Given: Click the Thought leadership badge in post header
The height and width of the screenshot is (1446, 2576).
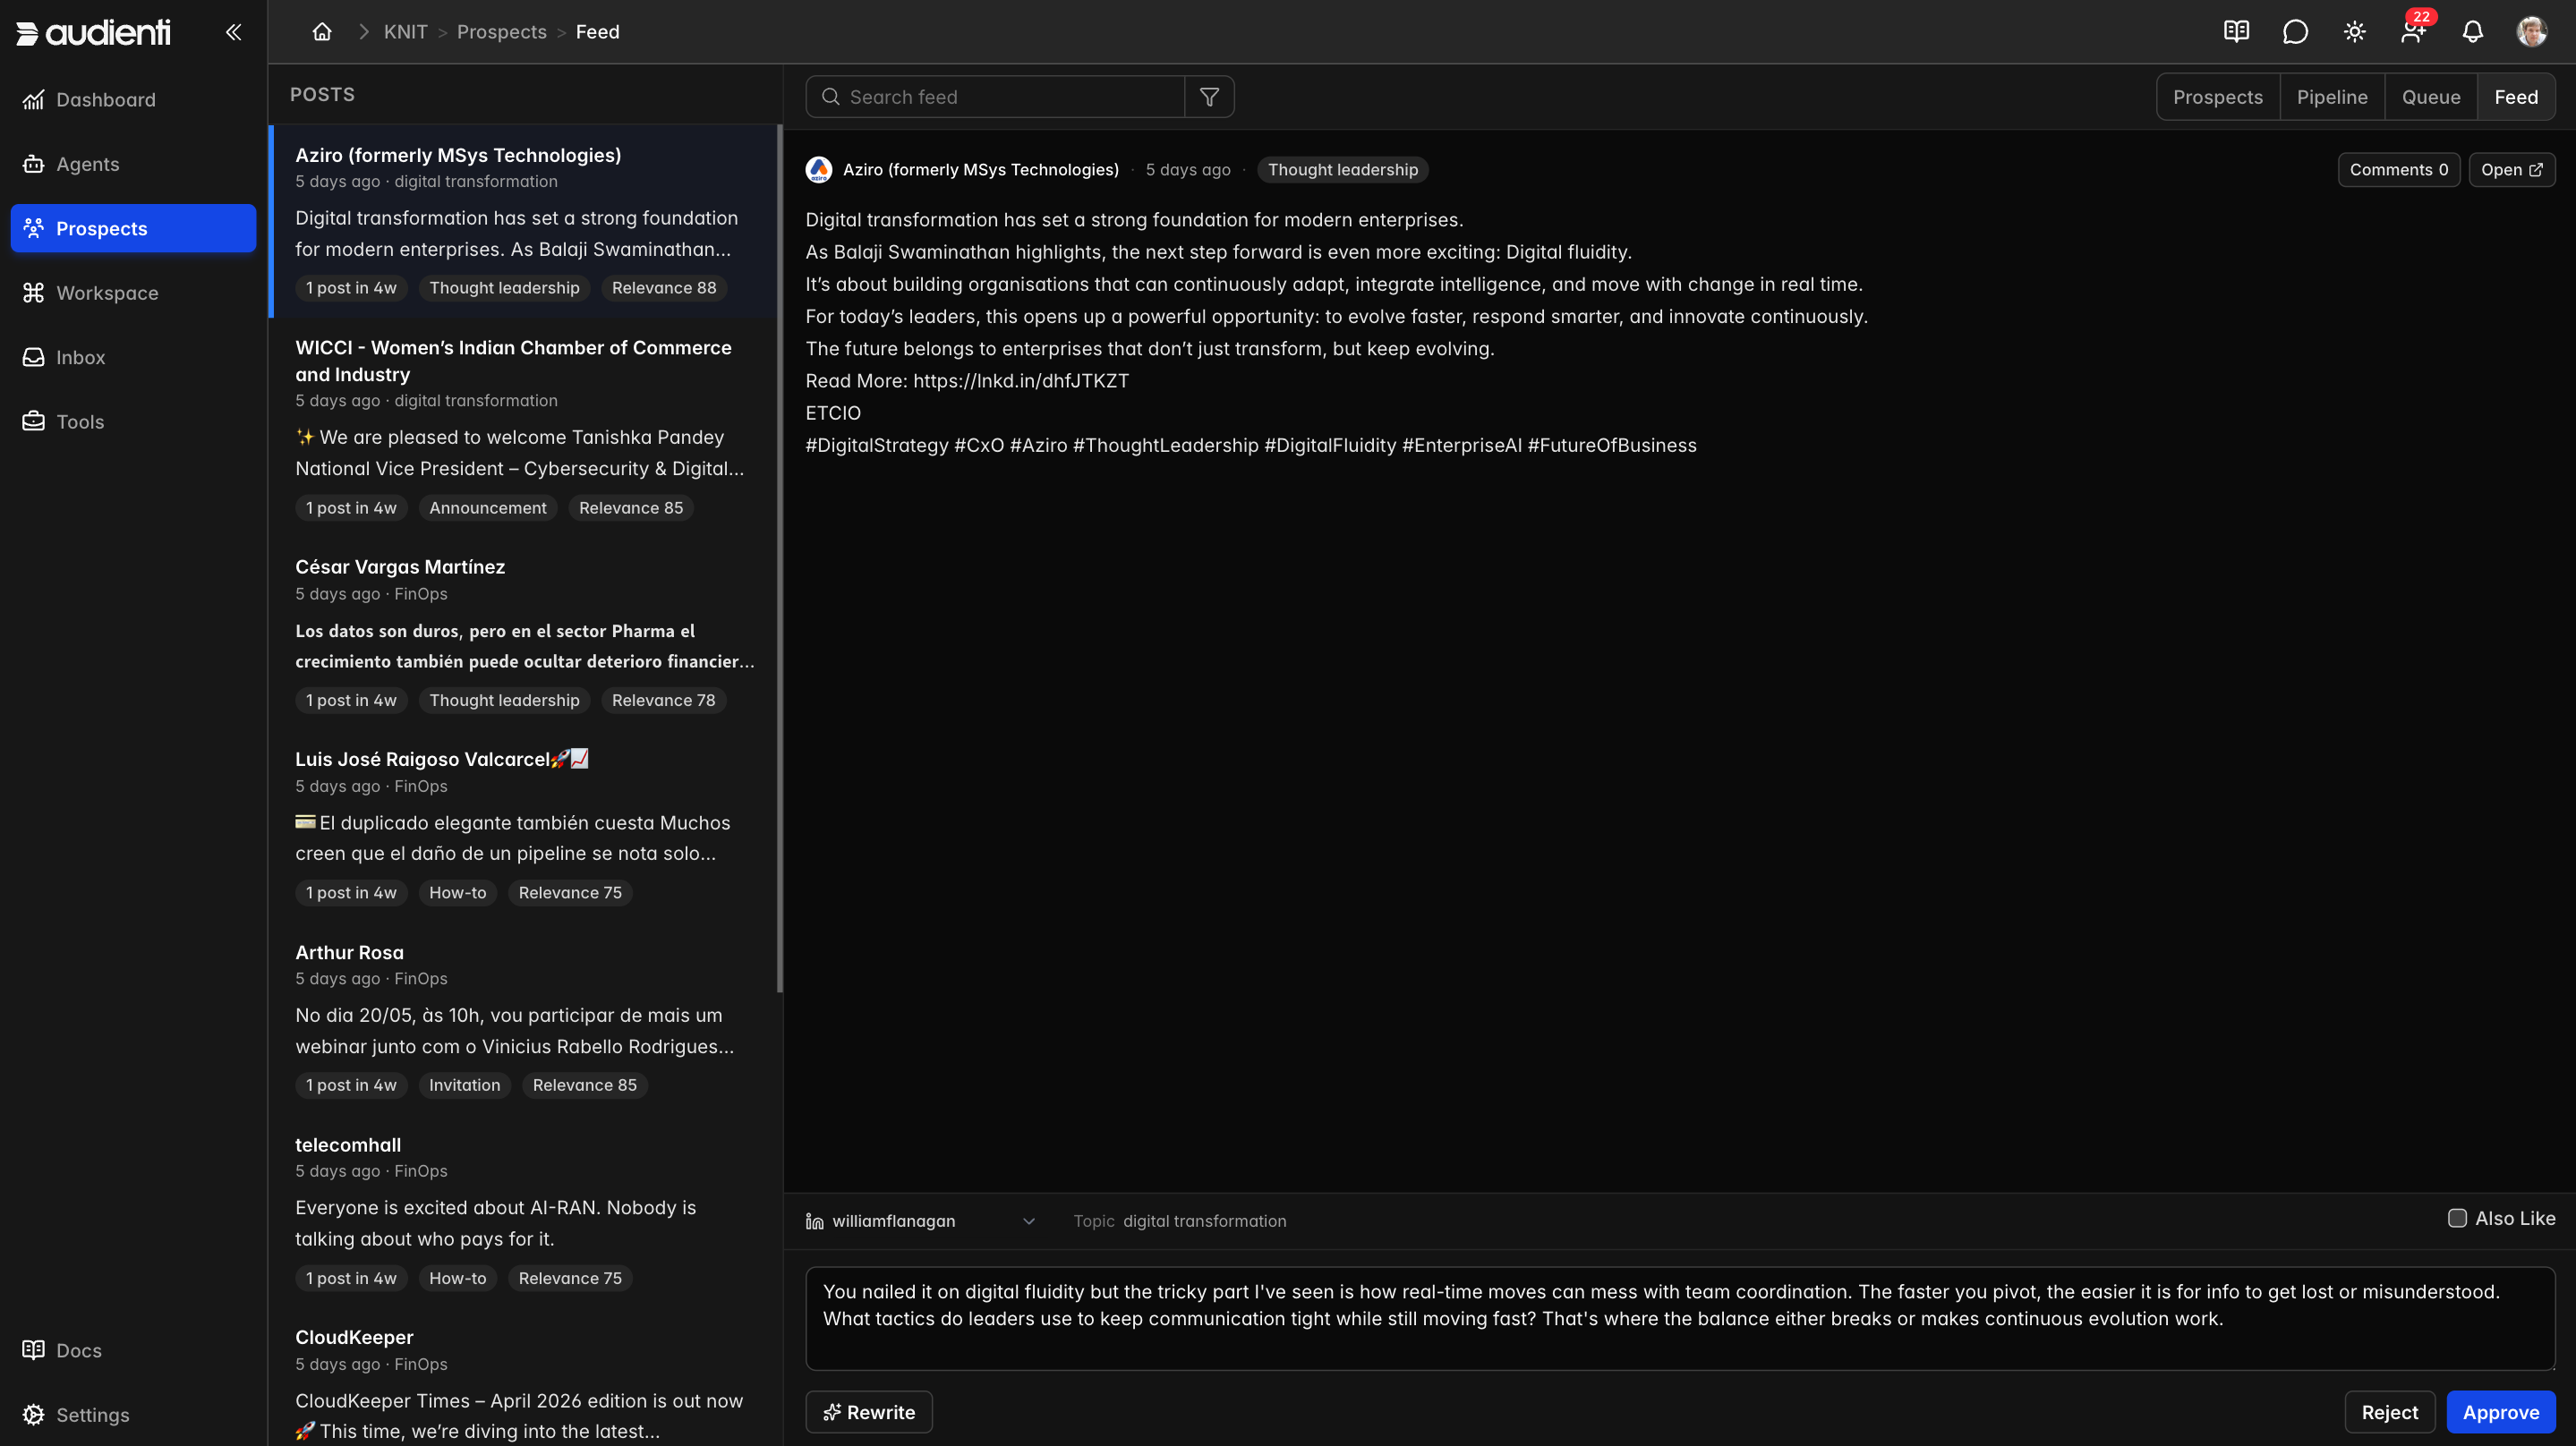Looking at the screenshot, I should tap(1342, 170).
